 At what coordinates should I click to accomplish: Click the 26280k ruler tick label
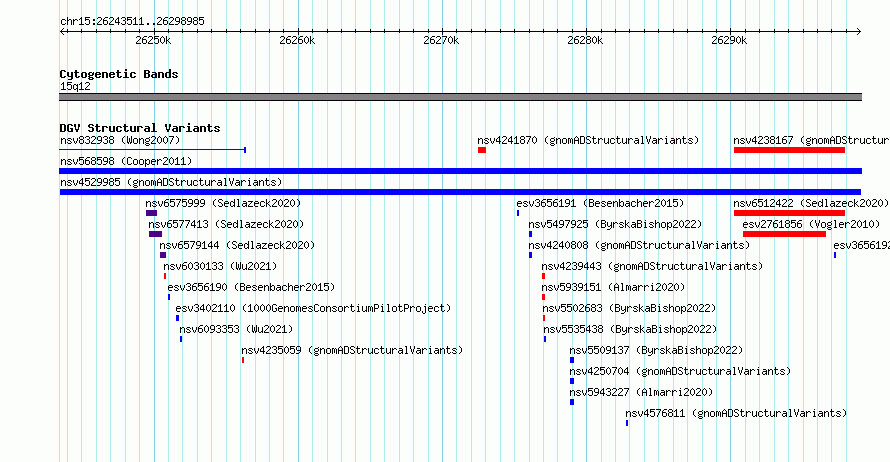click(x=585, y=40)
